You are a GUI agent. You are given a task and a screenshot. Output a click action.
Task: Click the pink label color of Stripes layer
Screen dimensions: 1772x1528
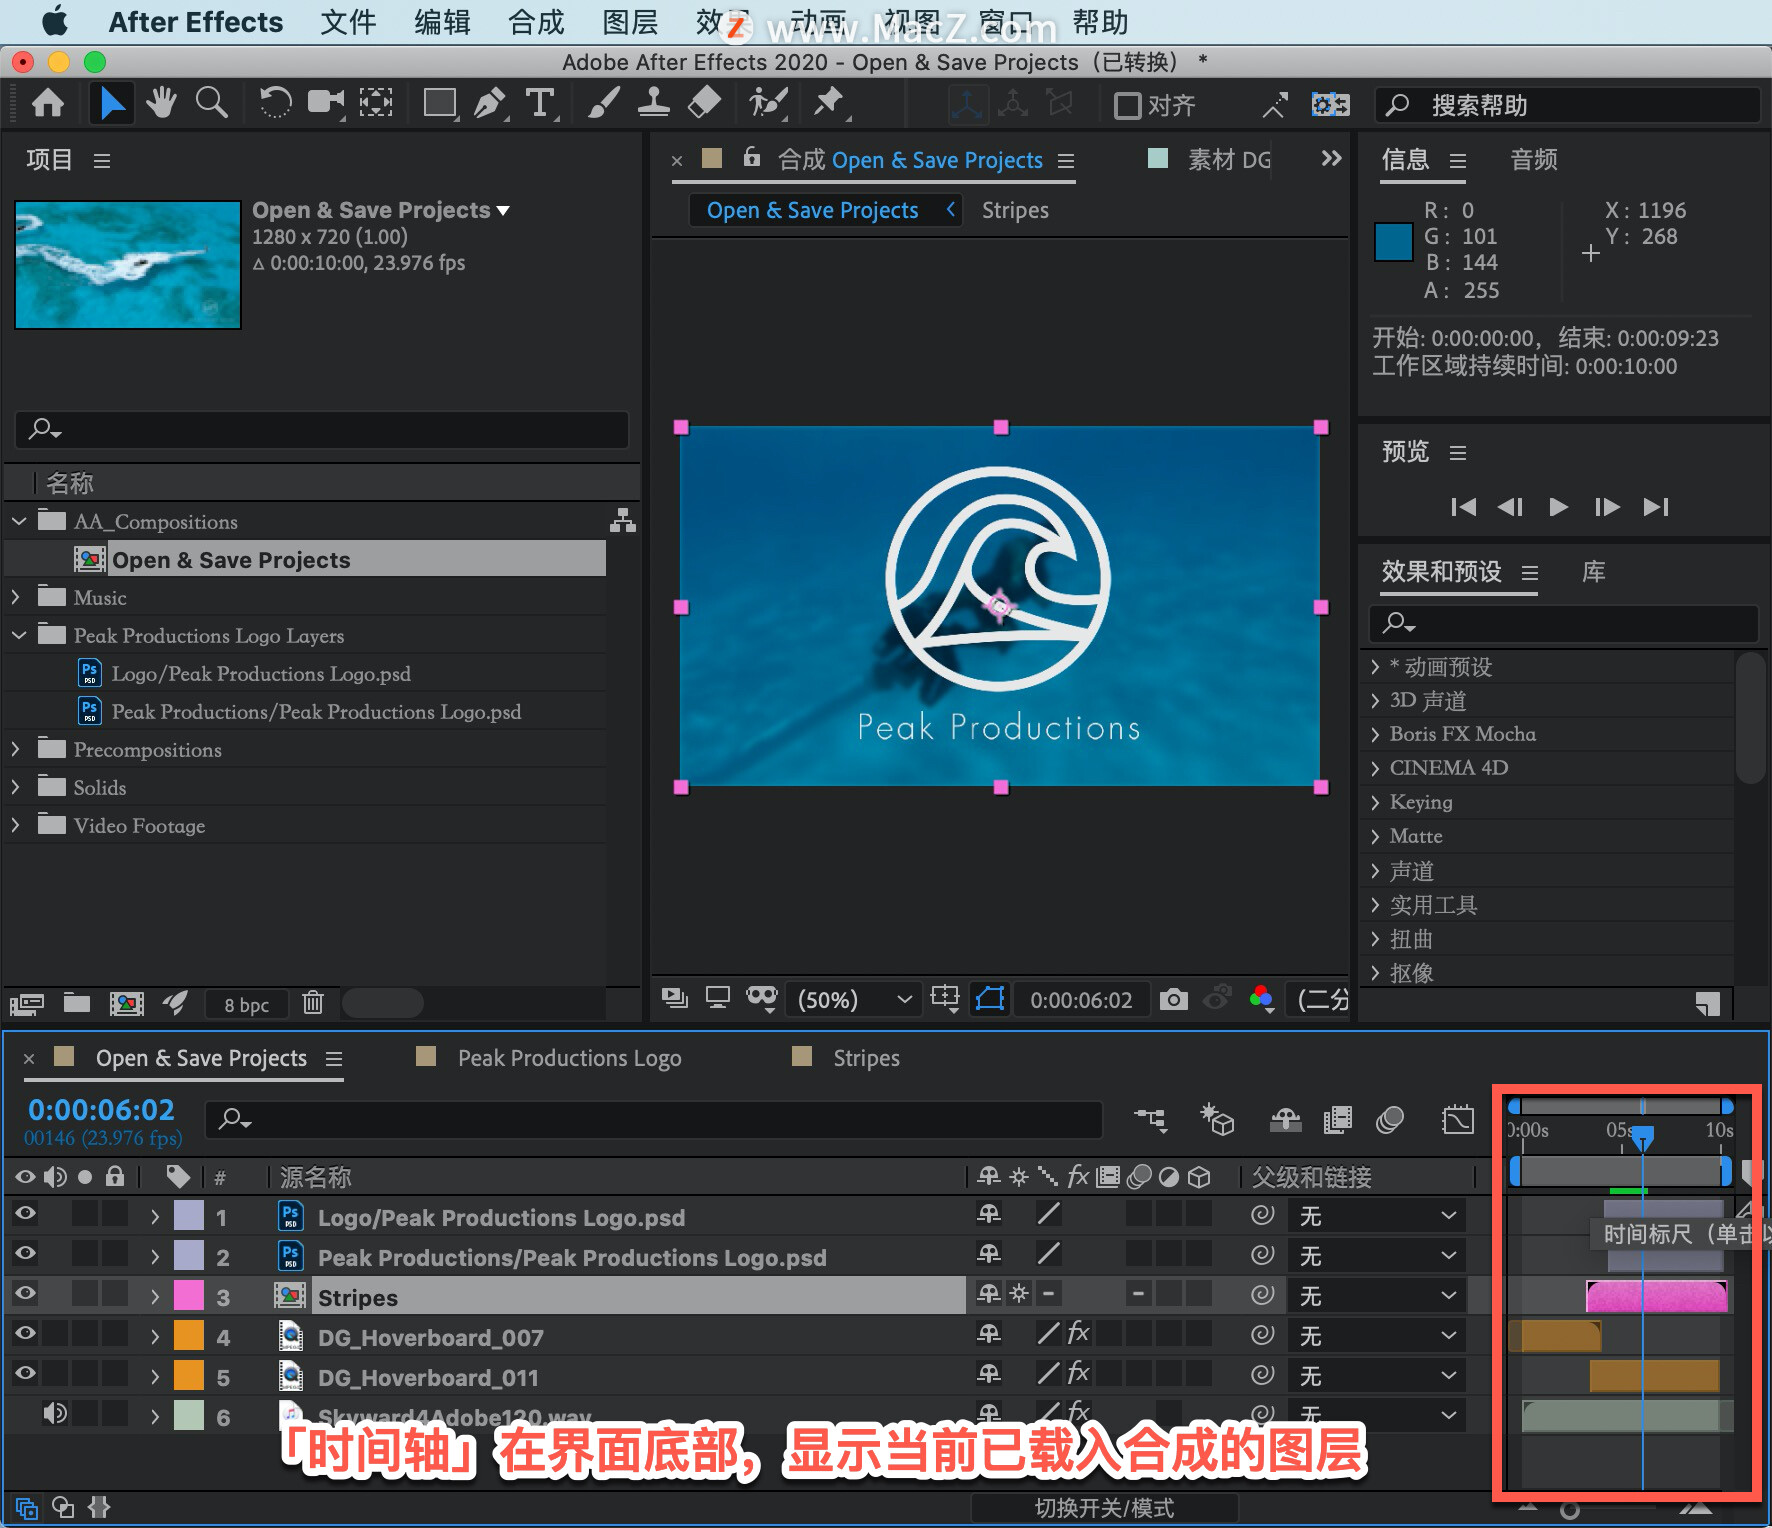(189, 1297)
